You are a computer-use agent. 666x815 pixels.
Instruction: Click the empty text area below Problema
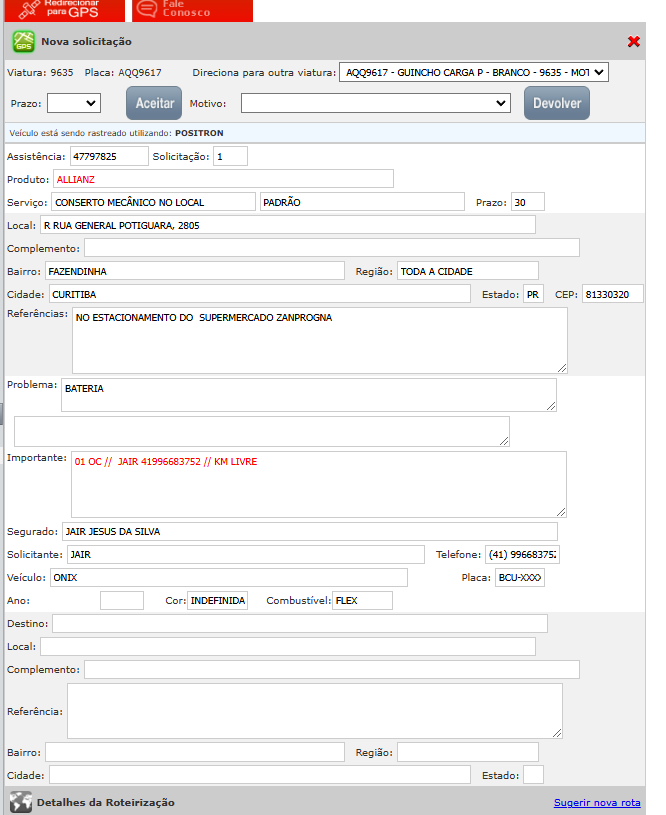click(262, 431)
